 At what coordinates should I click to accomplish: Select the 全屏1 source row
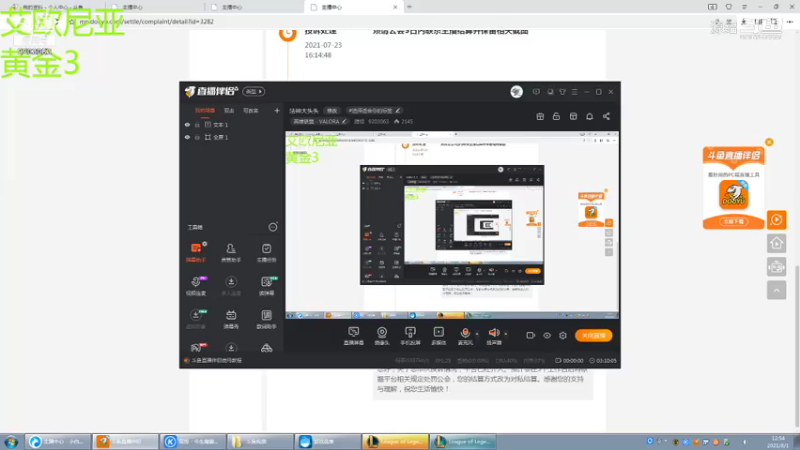pyautogui.click(x=232, y=137)
